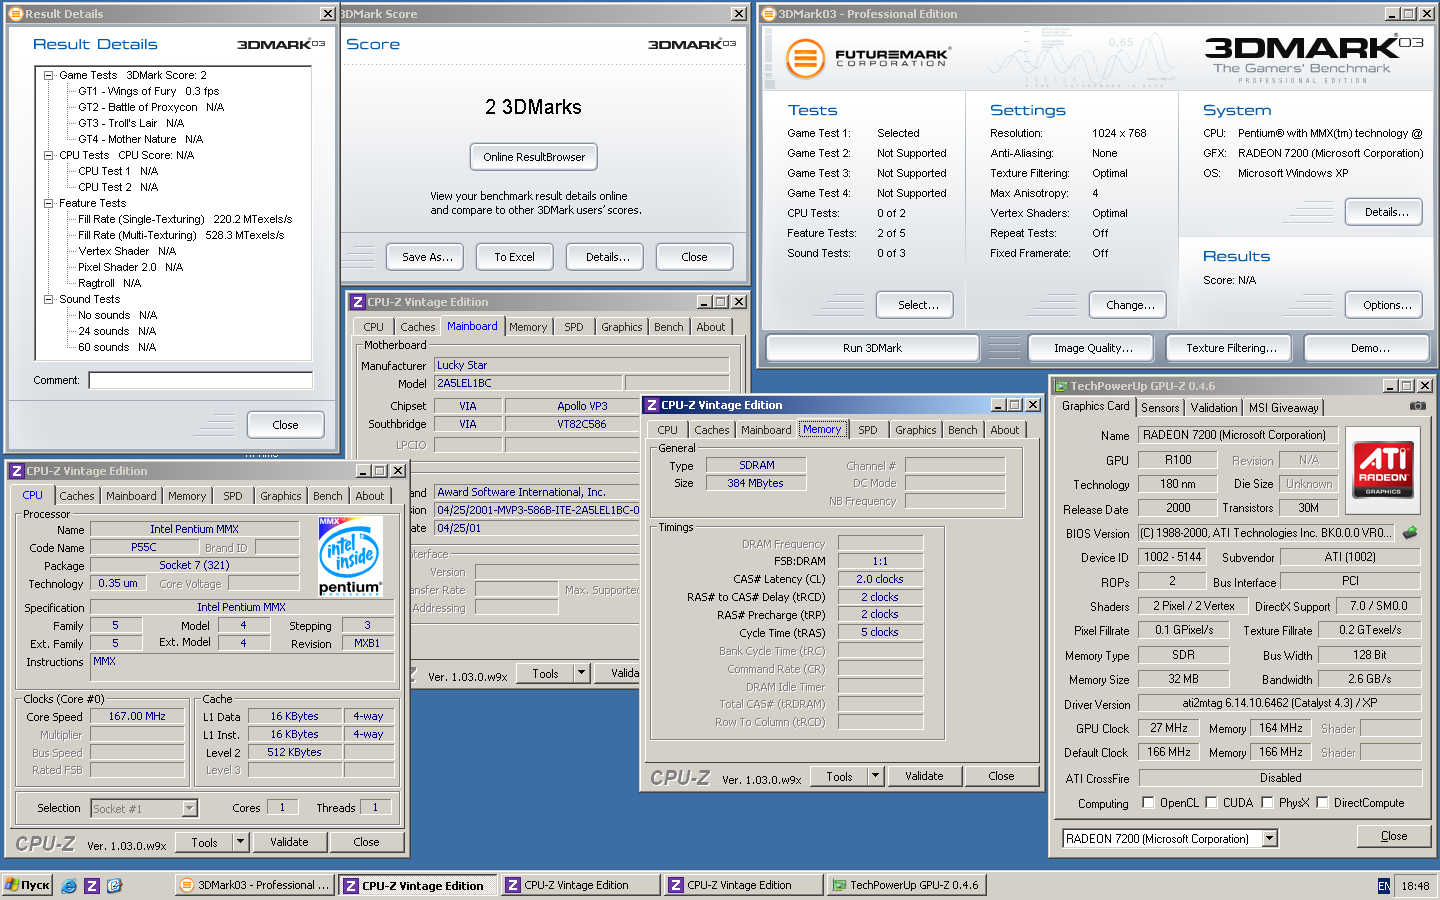Click the taskbar clock showing 18:48
Image resolution: width=1440 pixels, height=900 pixels.
(1415, 886)
